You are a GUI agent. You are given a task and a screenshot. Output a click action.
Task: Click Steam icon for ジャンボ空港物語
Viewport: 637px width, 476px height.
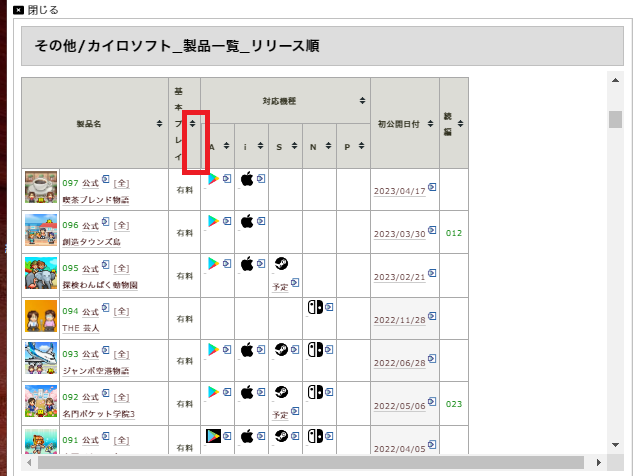[x=281, y=350]
